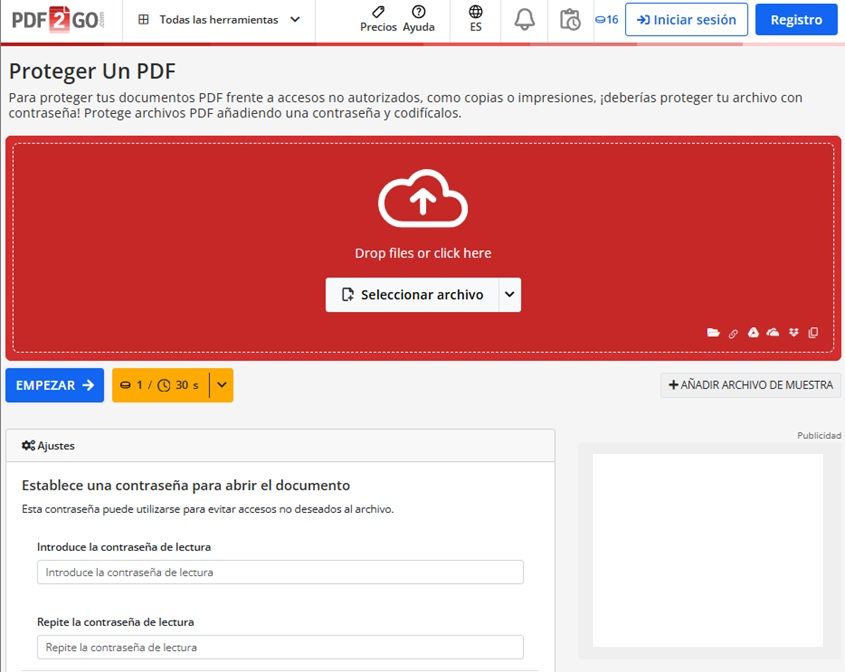
Task: Upload a file from Dropbox
Action: point(792,332)
